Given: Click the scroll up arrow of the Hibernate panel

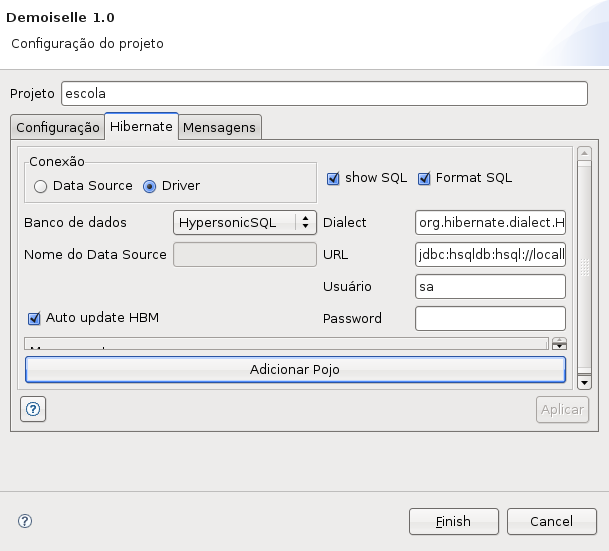Looking at the screenshot, I should [x=584, y=153].
